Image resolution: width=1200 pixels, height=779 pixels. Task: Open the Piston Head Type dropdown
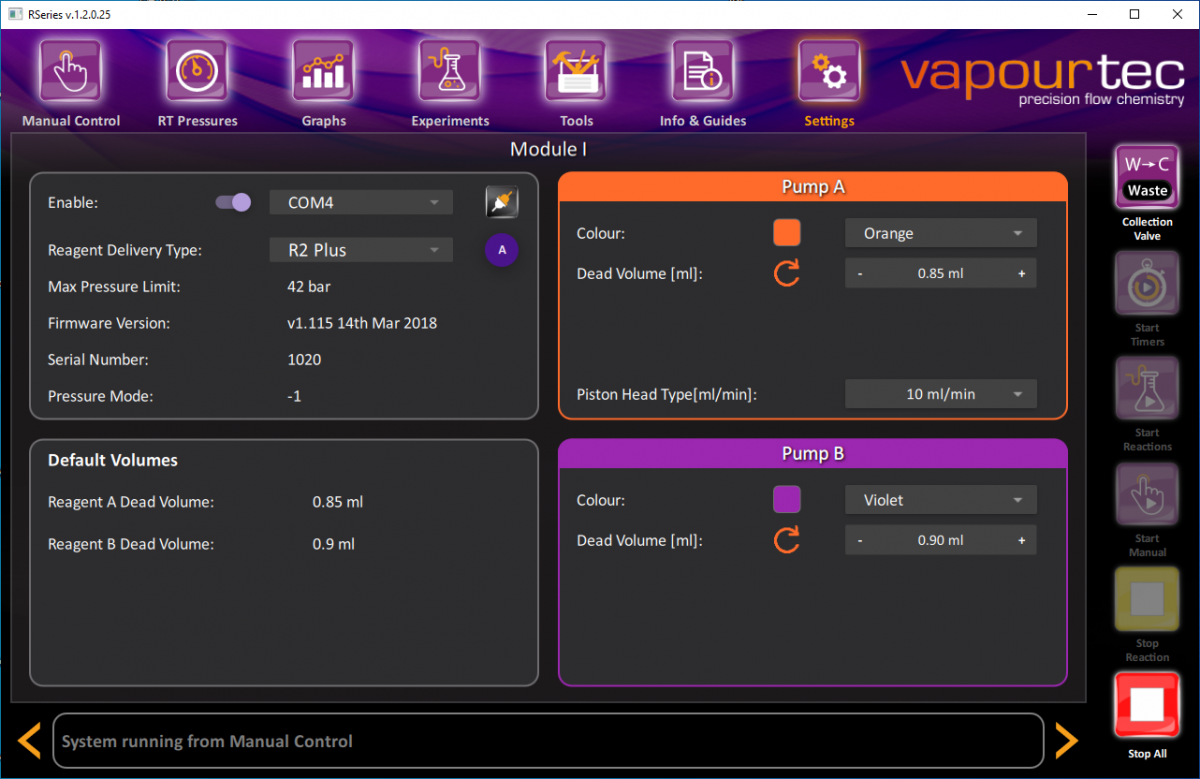[x=940, y=393]
